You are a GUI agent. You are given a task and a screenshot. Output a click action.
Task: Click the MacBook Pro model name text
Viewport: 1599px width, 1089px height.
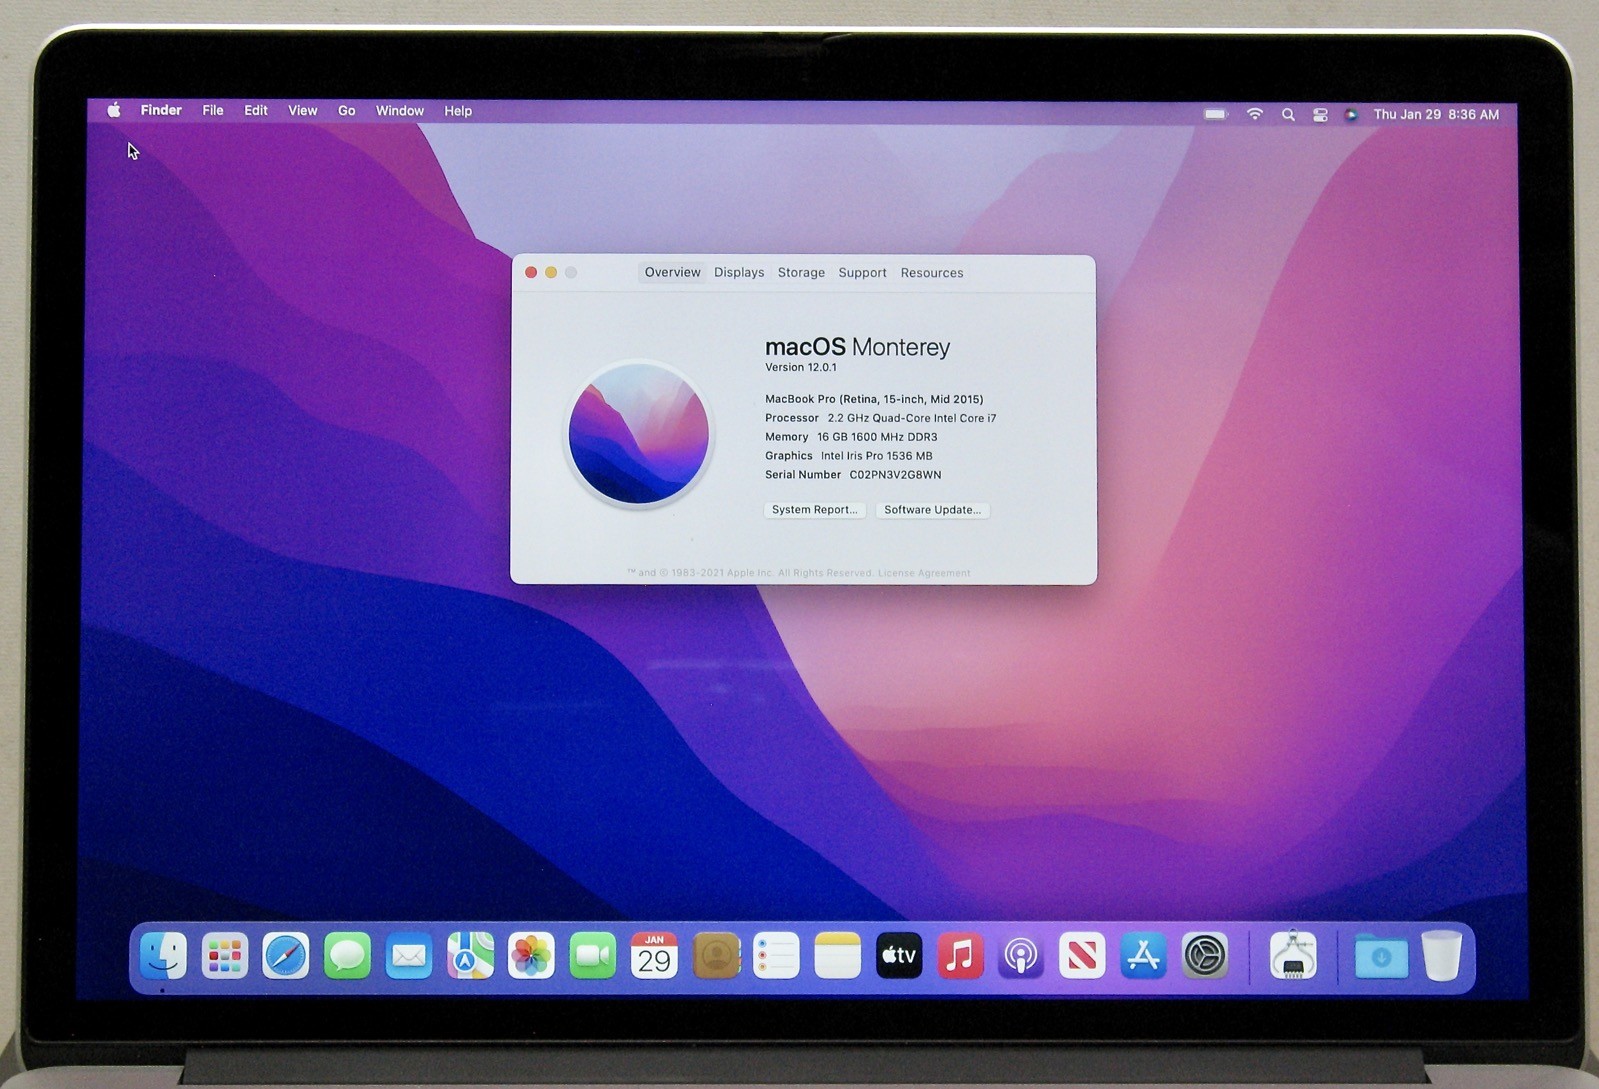tap(874, 399)
